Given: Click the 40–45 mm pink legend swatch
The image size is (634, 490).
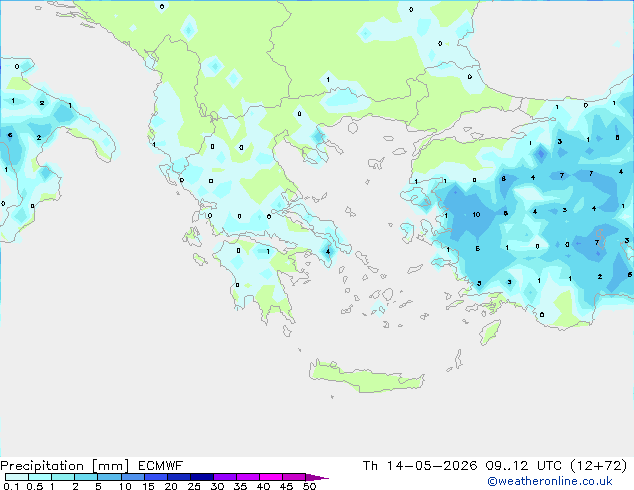Looking at the screenshot, I should [271, 477].
